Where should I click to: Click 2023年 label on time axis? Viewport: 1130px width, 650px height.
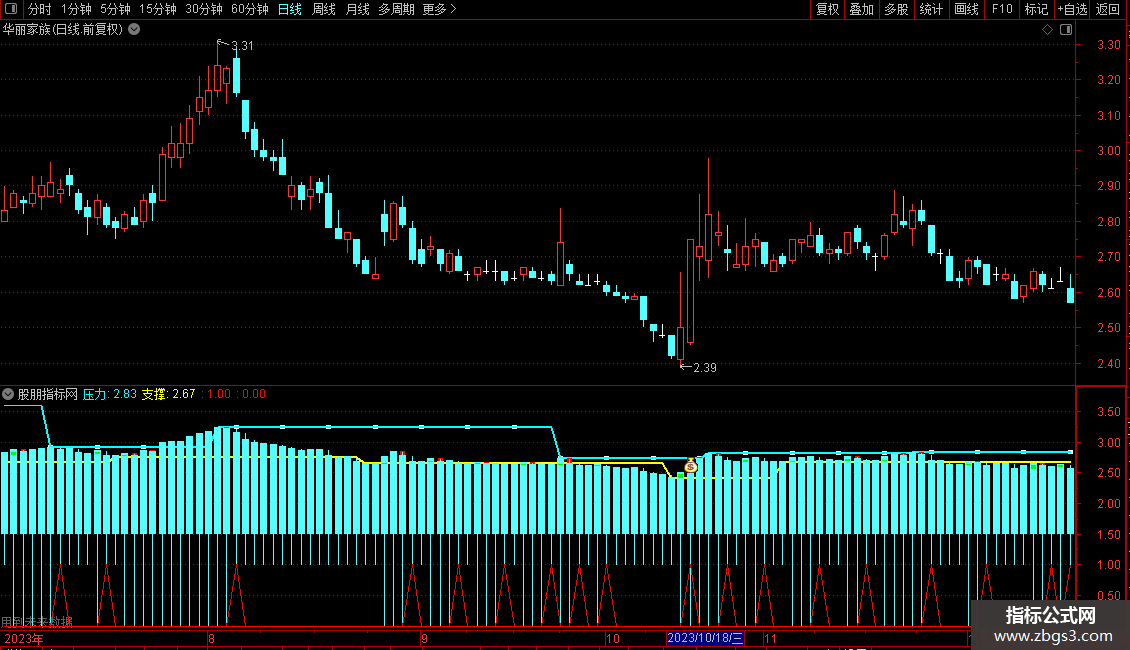pos(24,638)
